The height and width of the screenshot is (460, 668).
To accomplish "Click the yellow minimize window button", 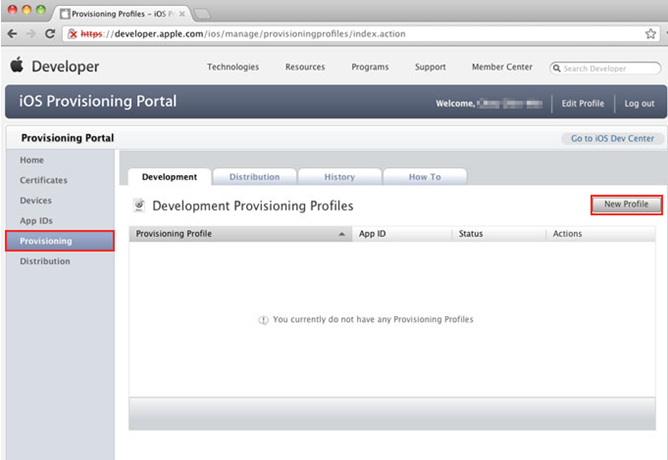I will pyautogui.click(x=27, y=9).
